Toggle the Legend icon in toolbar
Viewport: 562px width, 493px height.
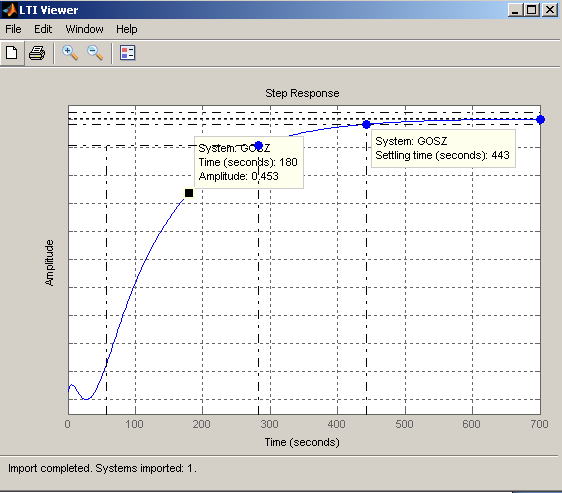click(x=127, y=53)
